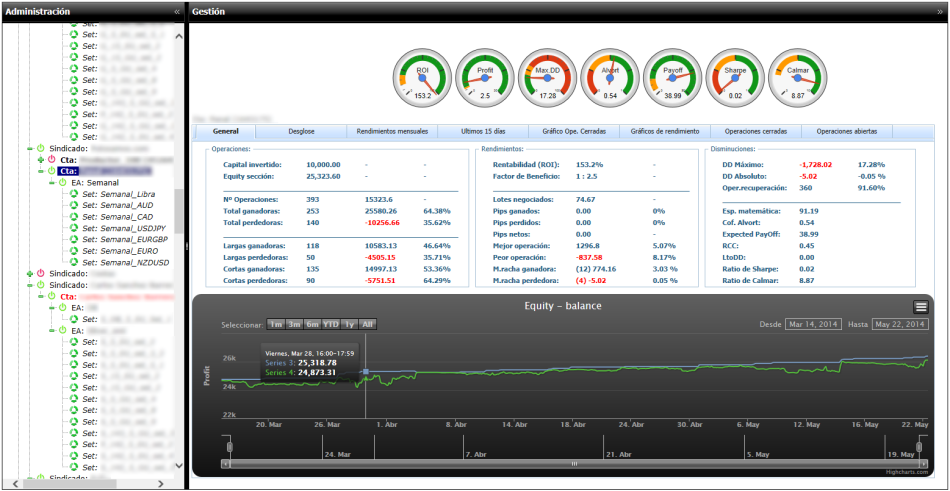Screen dimensions: 950x491
Task: Click the Desde date input field
Action: click(x=815, y=324)
